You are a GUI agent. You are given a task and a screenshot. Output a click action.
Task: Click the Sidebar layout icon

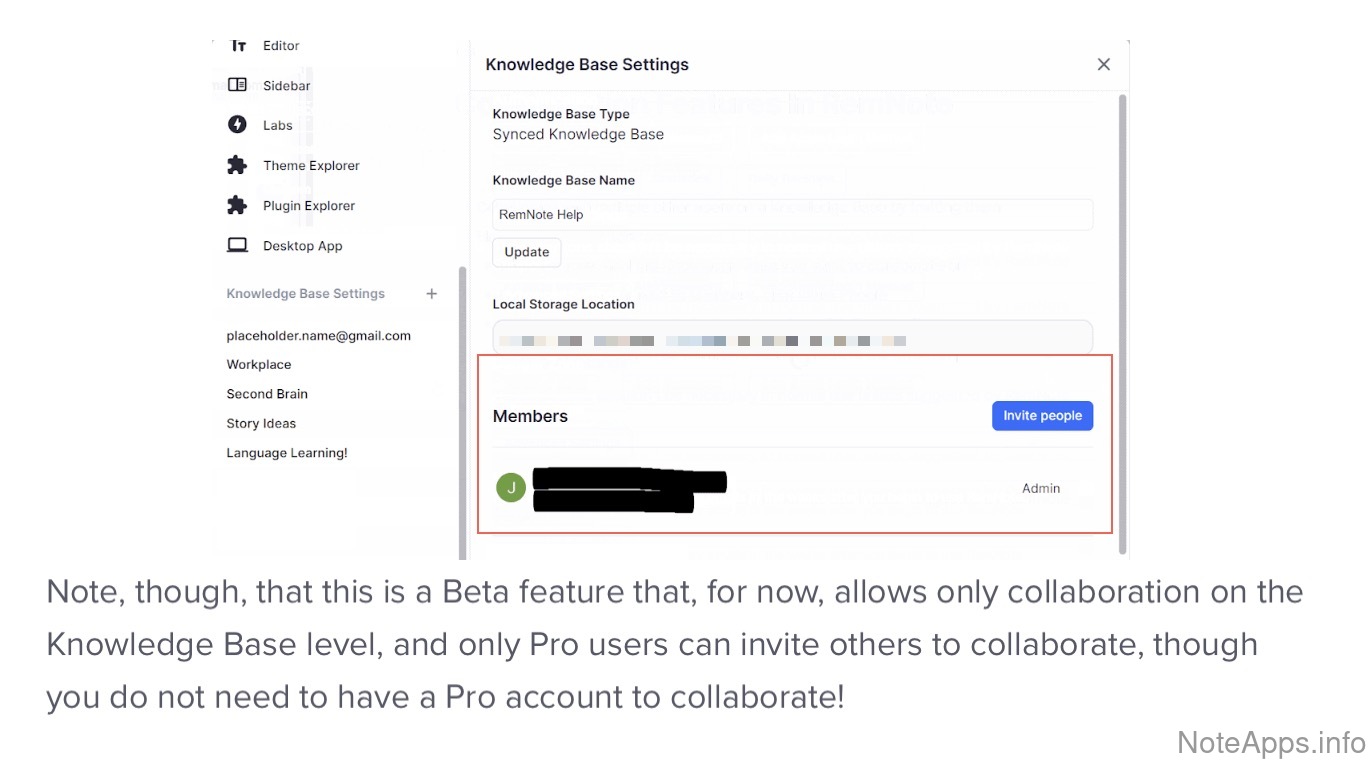coord(237,86)
